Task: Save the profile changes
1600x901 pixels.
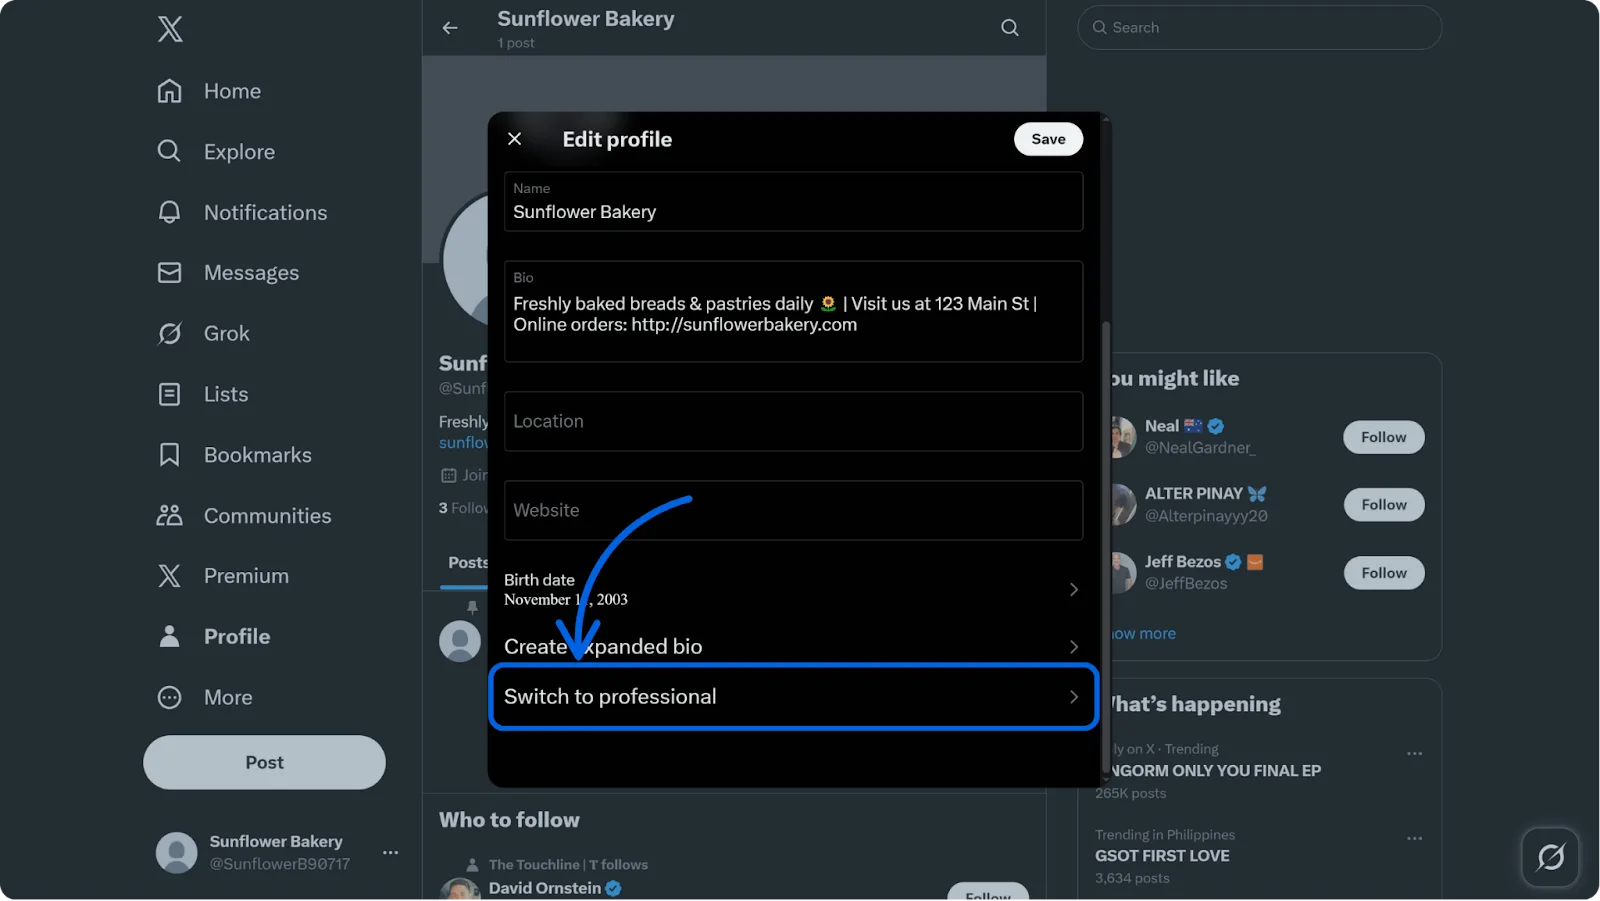Action: click(1048, 139)
